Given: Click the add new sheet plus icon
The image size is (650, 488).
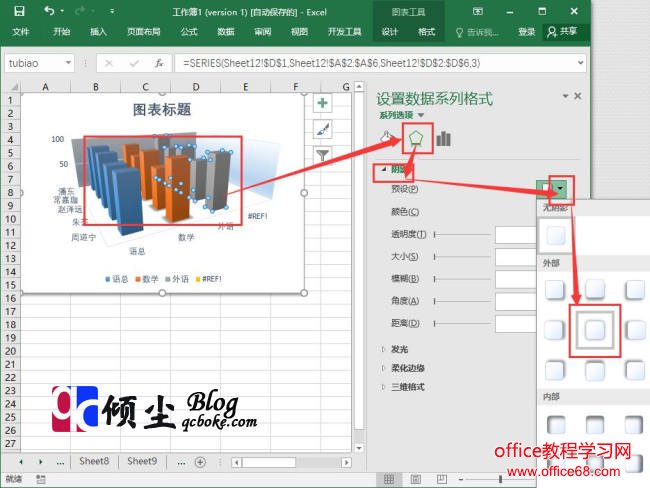Looking at the screenshot, I should [200, 462].
